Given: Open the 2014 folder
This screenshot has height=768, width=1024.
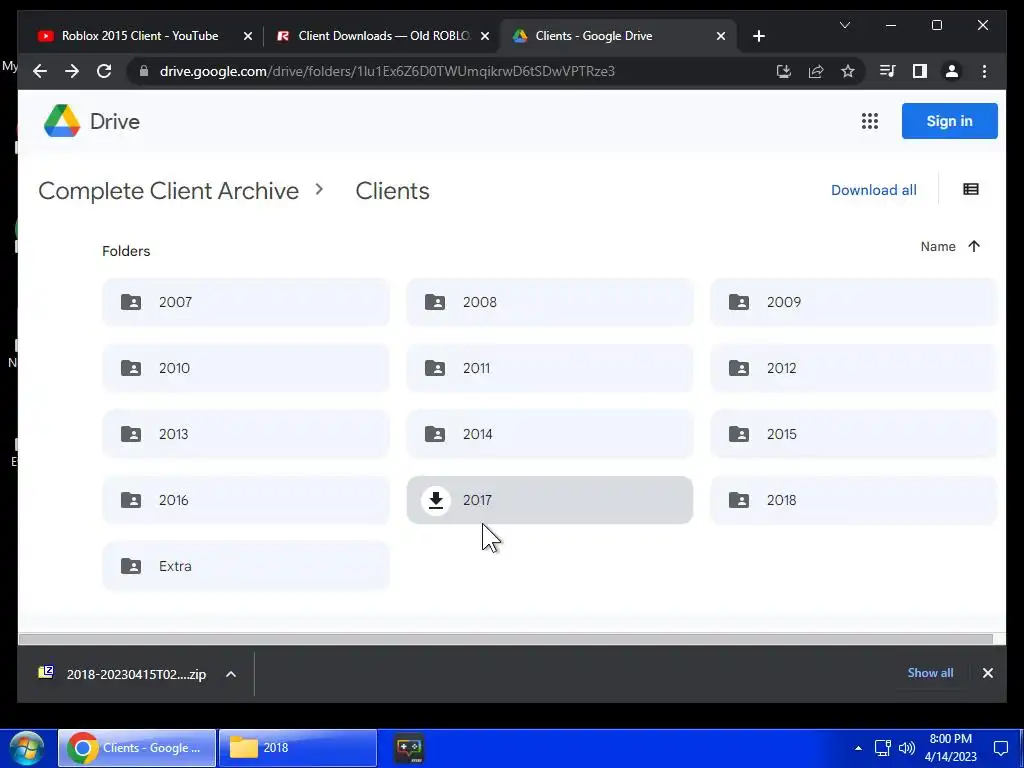Looking at the screenshot, I should point(550,434).
